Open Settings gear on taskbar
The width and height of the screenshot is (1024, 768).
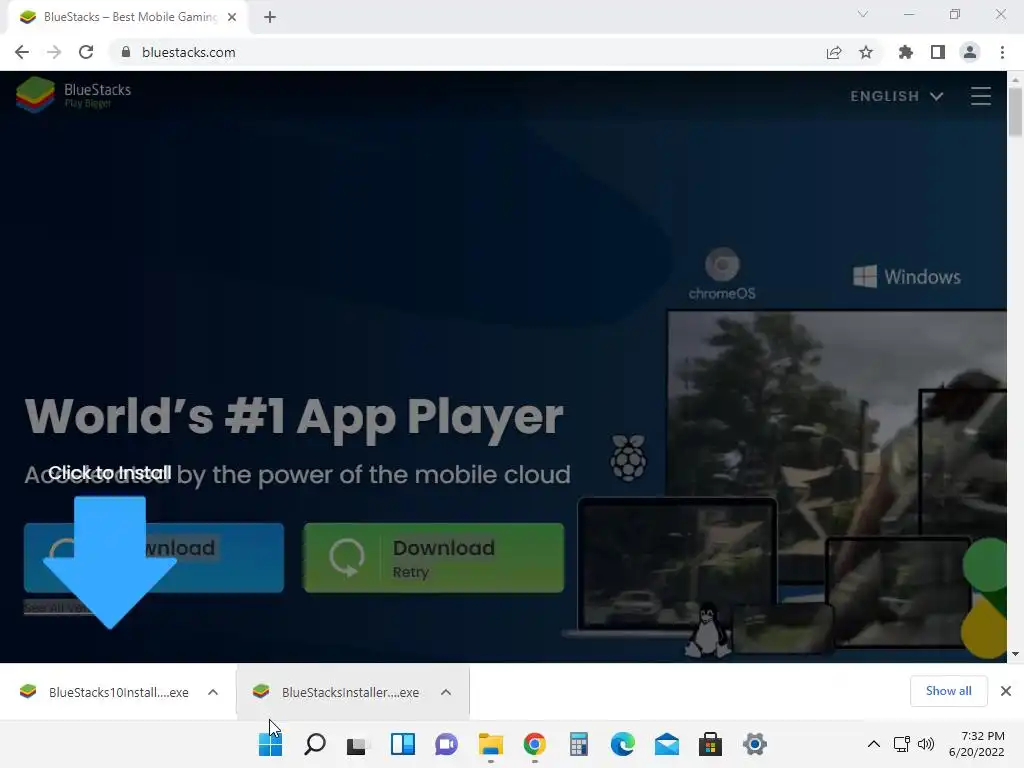click(754, 744)
